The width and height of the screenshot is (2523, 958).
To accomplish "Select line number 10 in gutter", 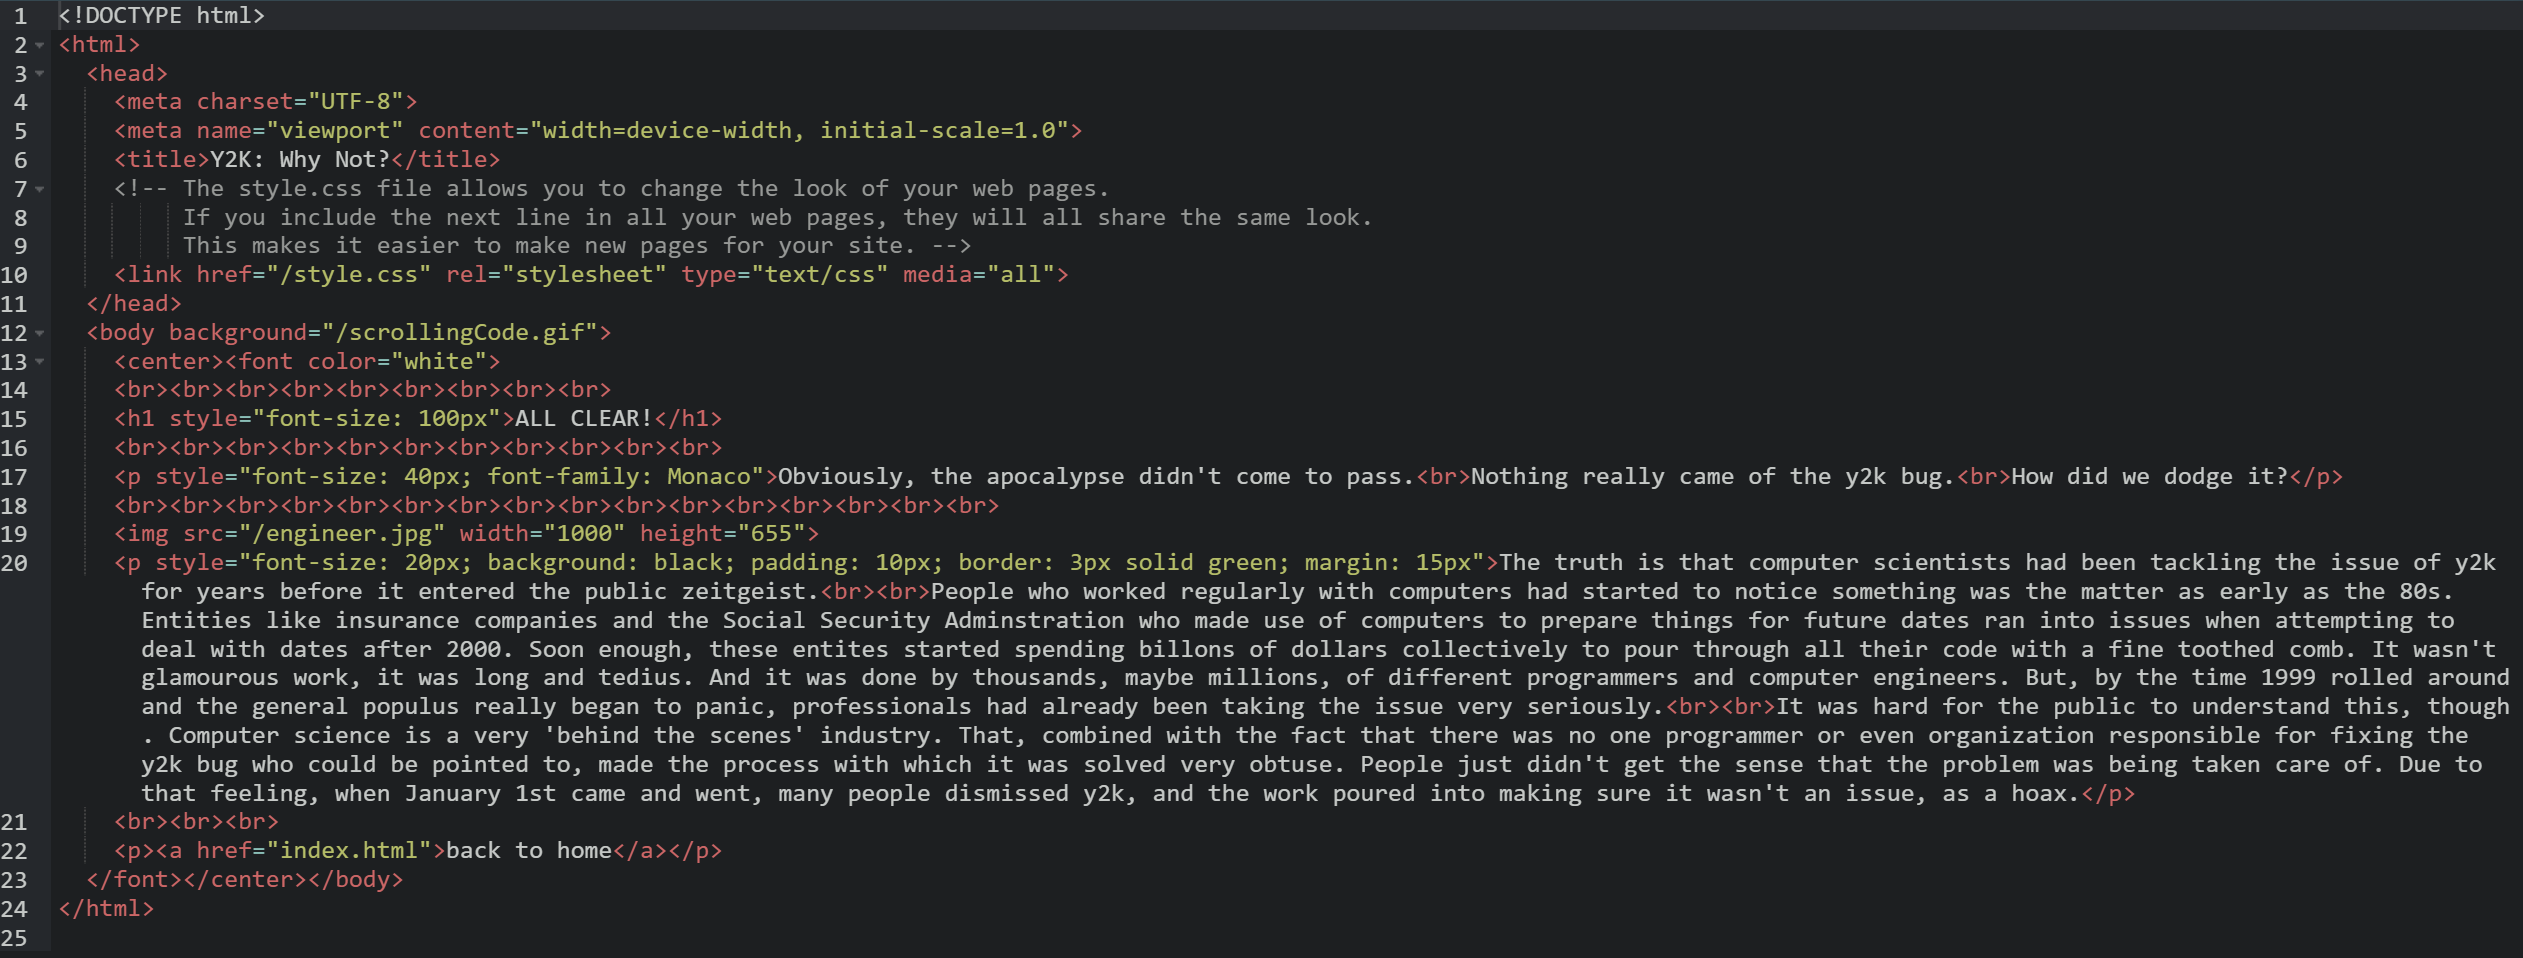I will 14,275.
